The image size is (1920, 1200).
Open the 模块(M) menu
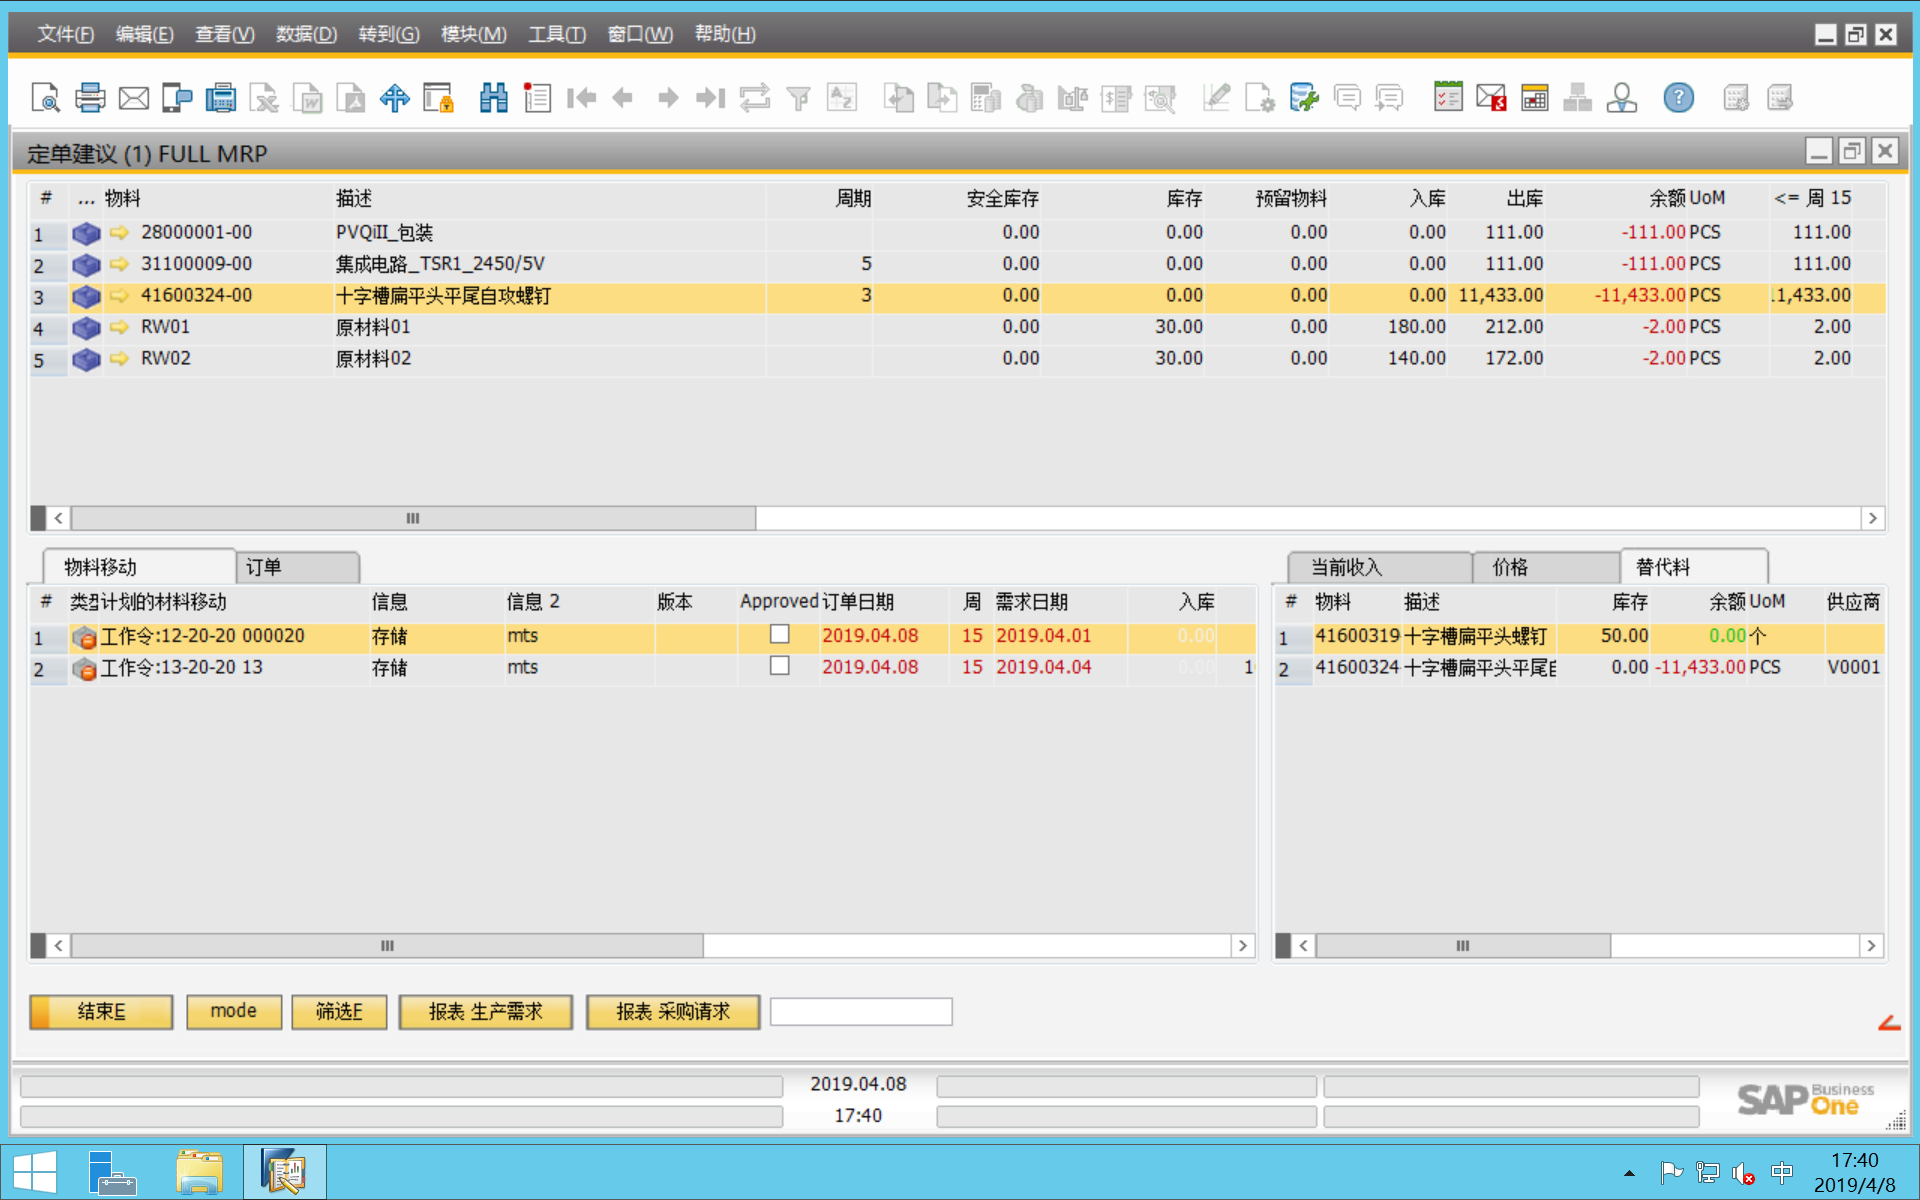click(x=474, y=34)
